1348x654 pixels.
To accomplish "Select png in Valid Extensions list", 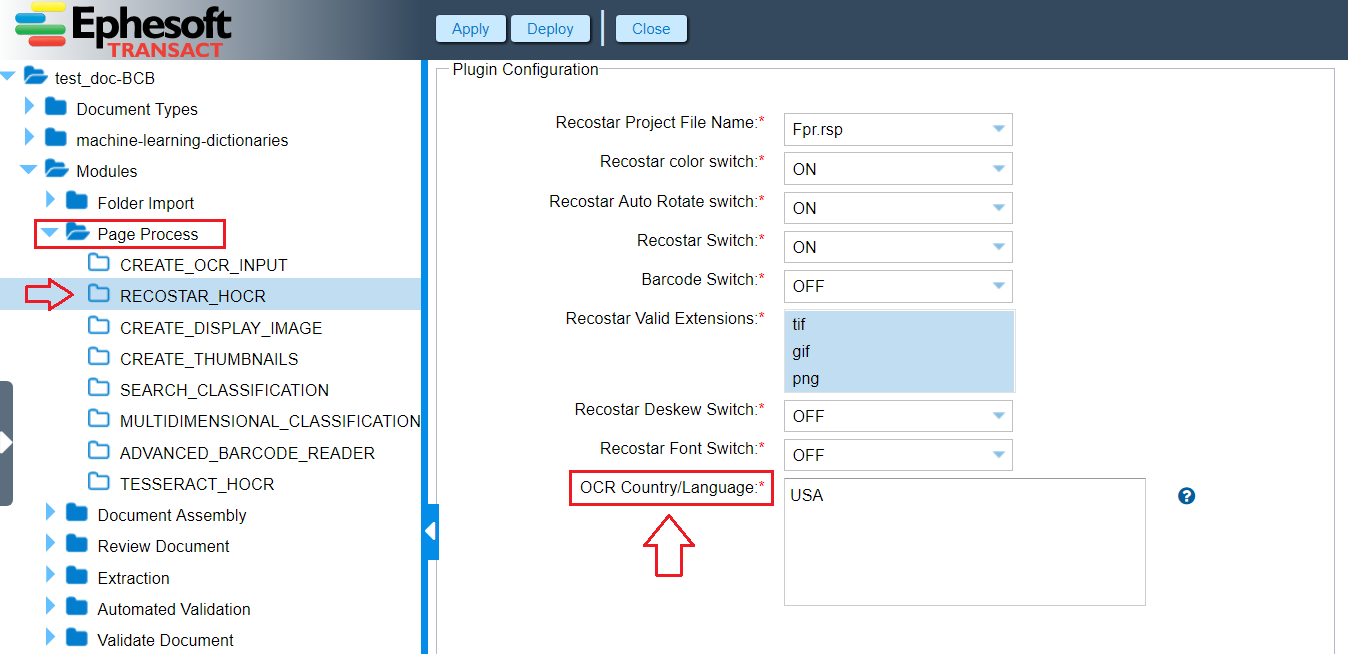I will (899, 378).
